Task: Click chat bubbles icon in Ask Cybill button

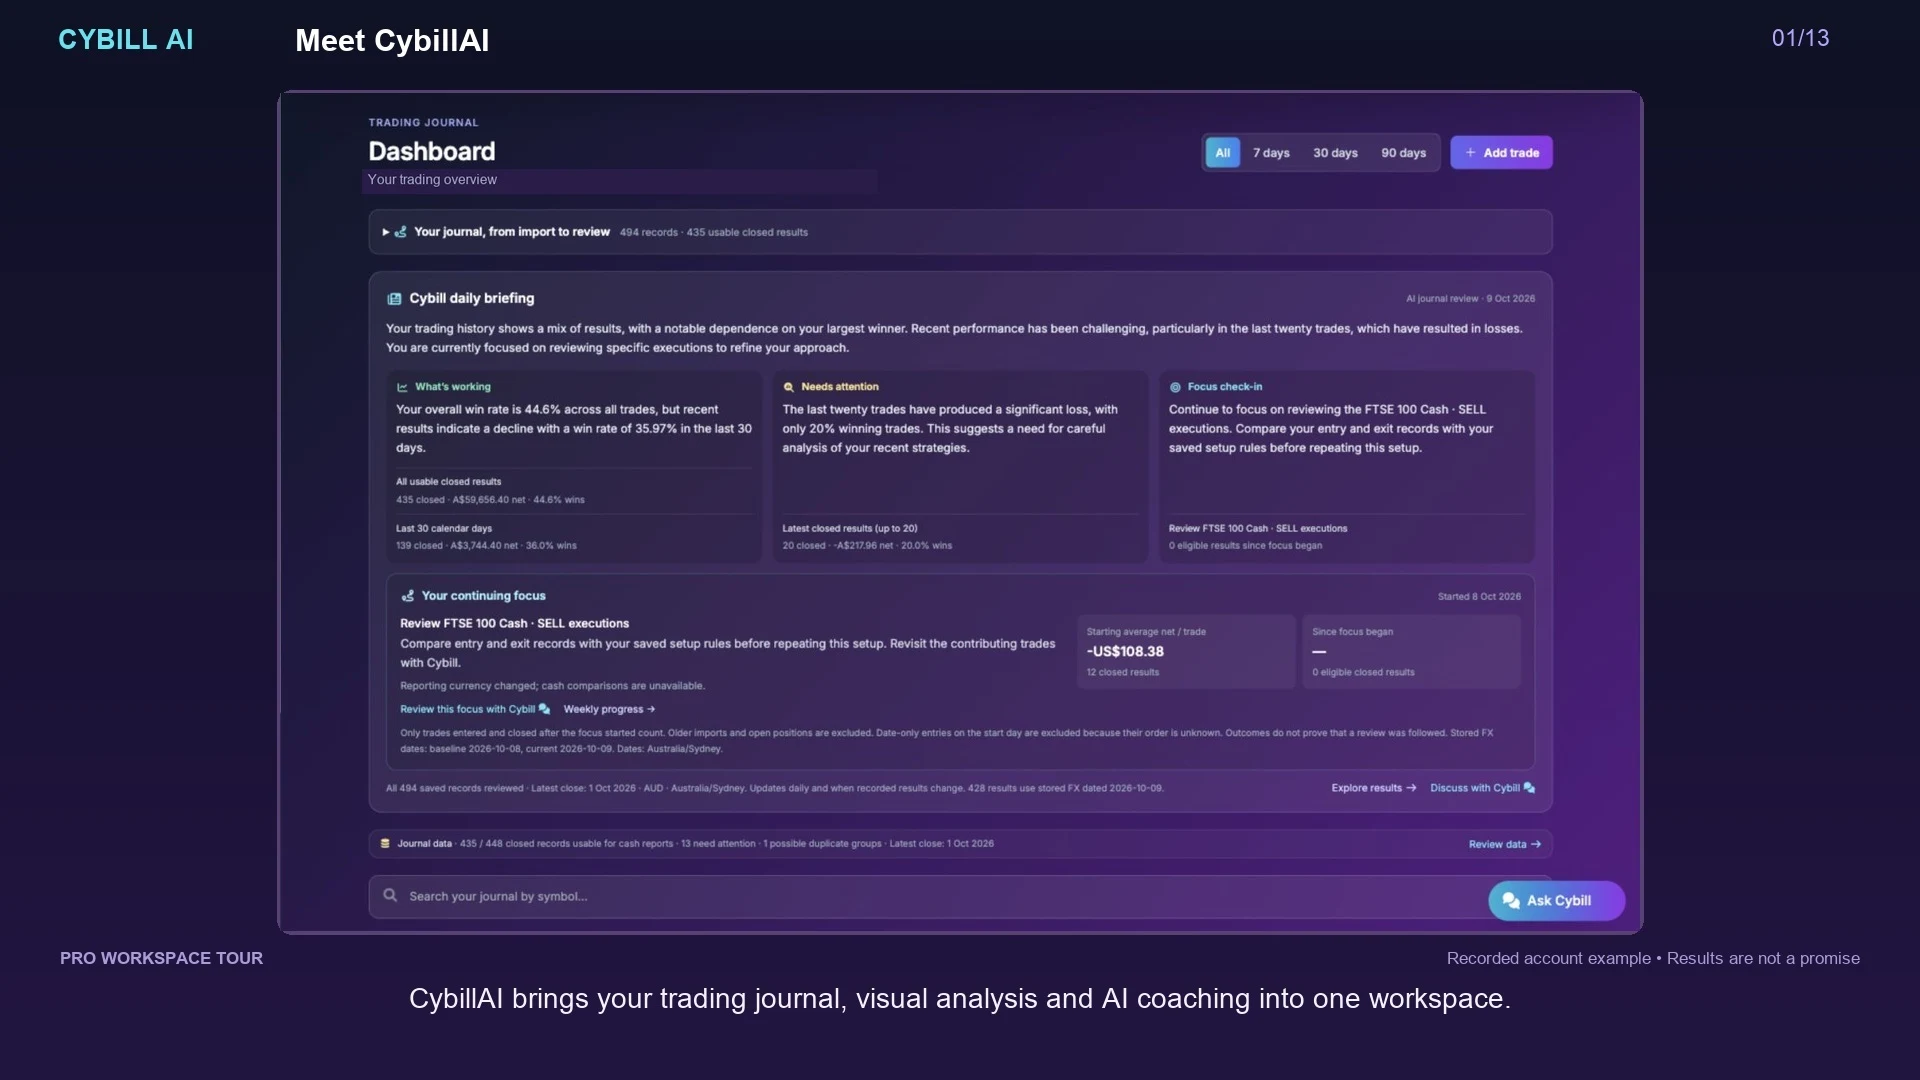Action: (x=1511, y=901)
